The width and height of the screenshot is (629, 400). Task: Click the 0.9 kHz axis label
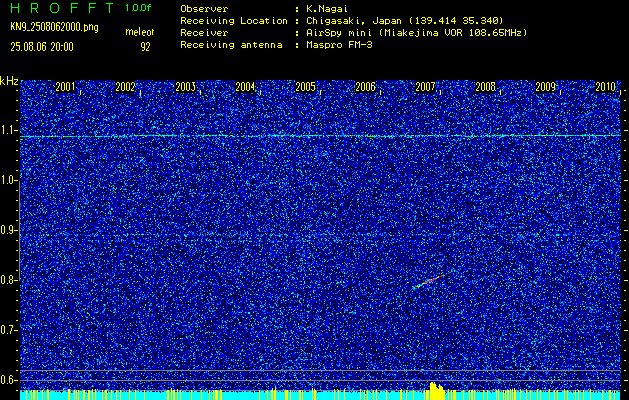point(8,230)
